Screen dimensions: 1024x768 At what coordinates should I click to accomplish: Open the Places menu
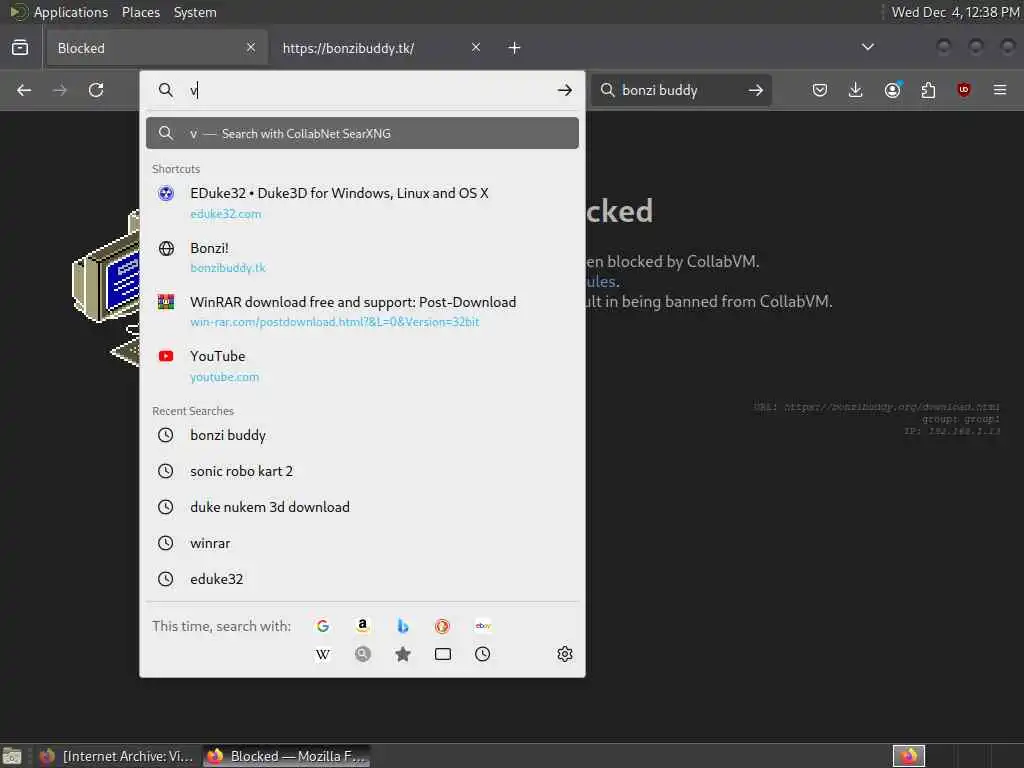[x=140, y=12]
